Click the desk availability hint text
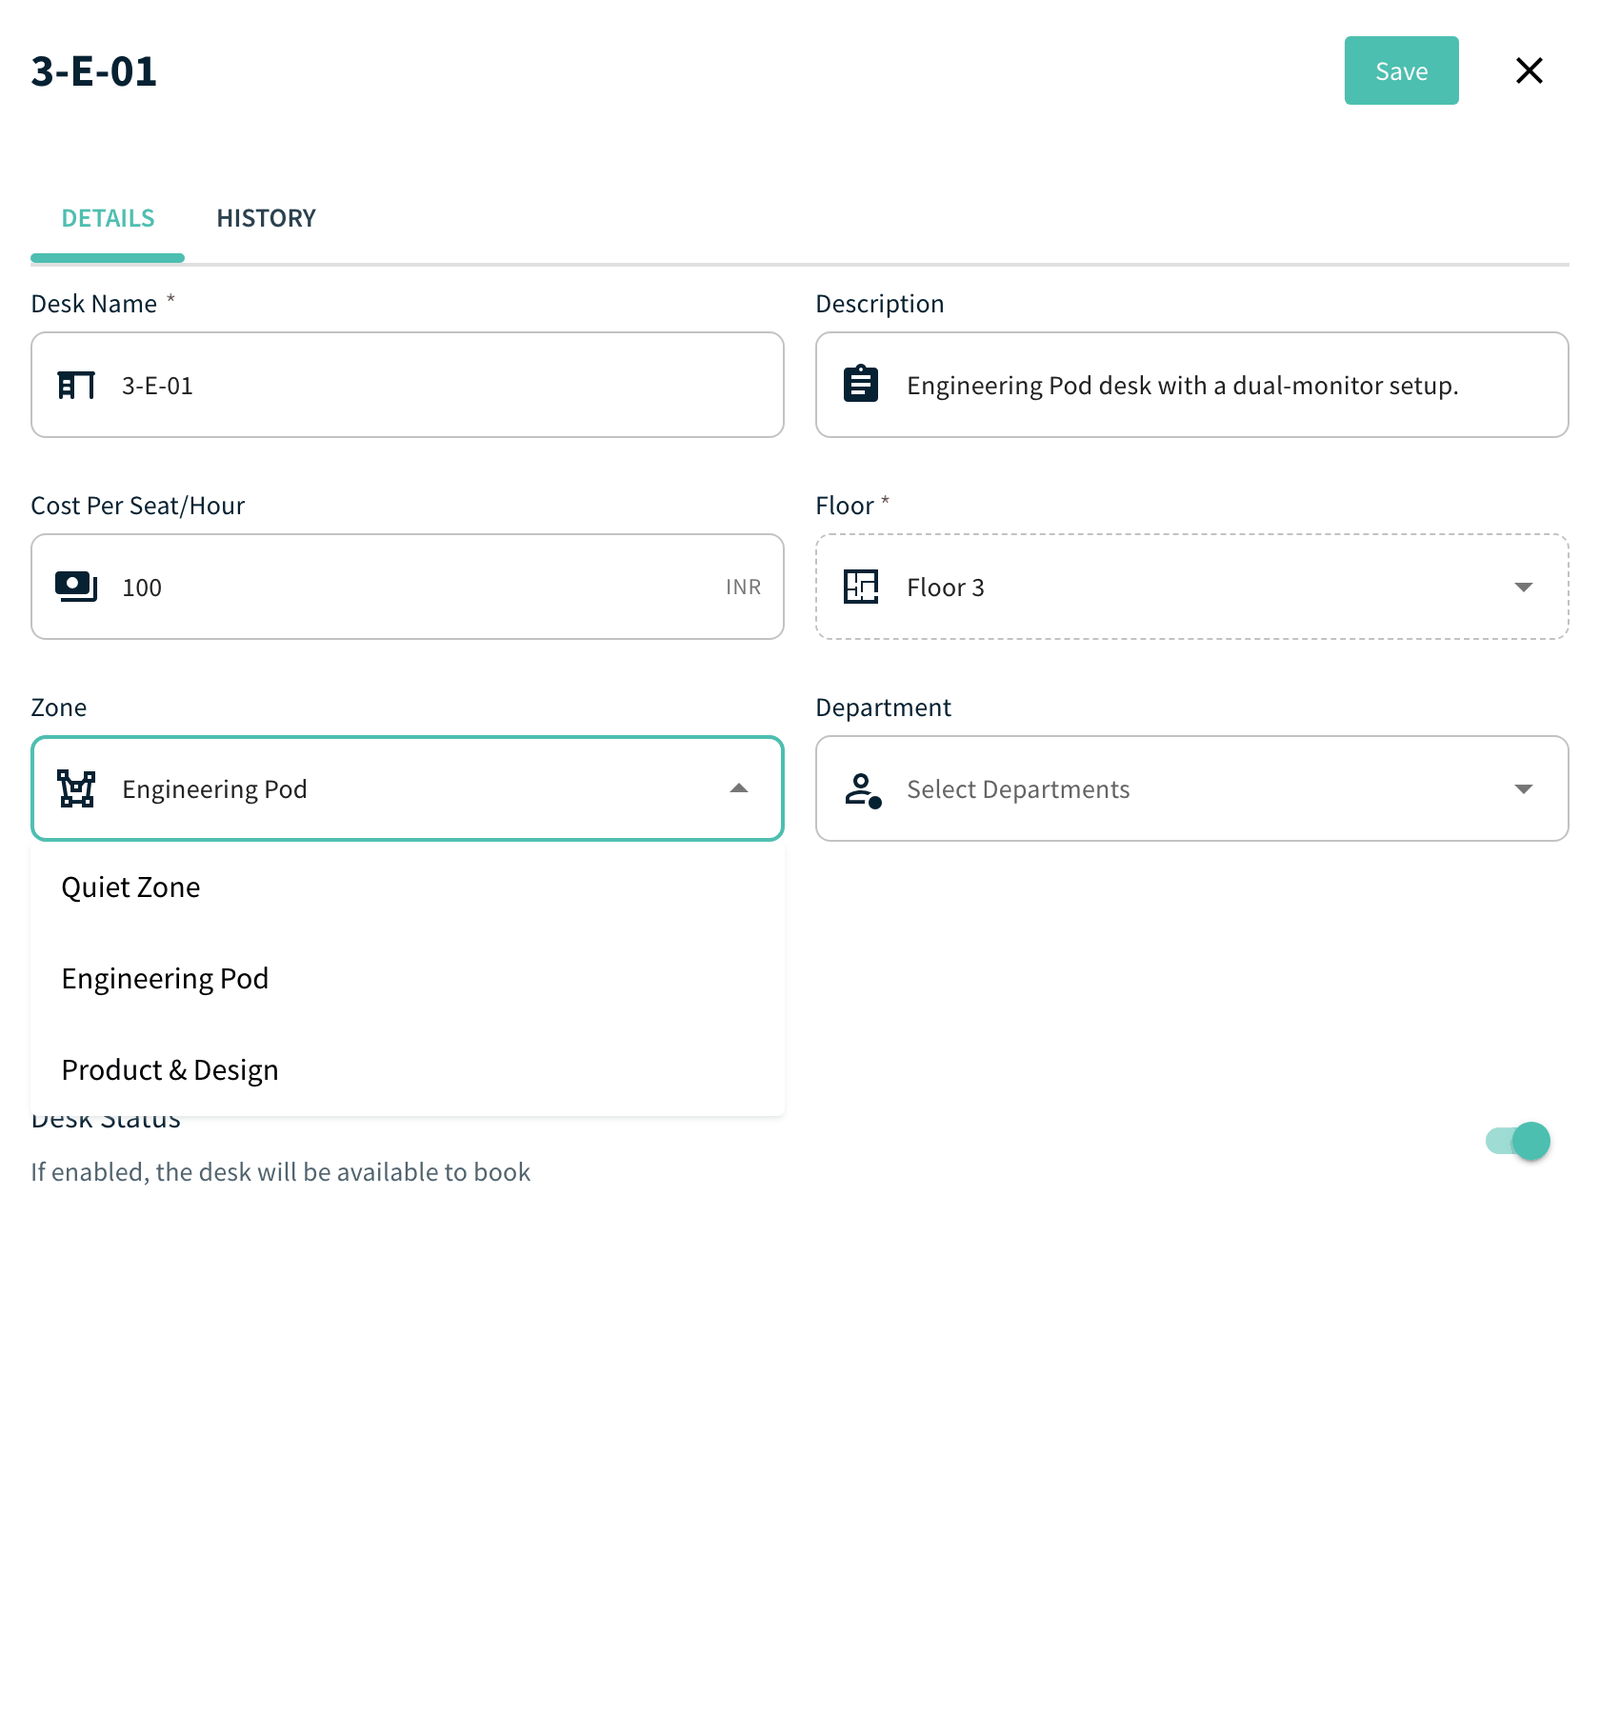 click(281, 1172)
